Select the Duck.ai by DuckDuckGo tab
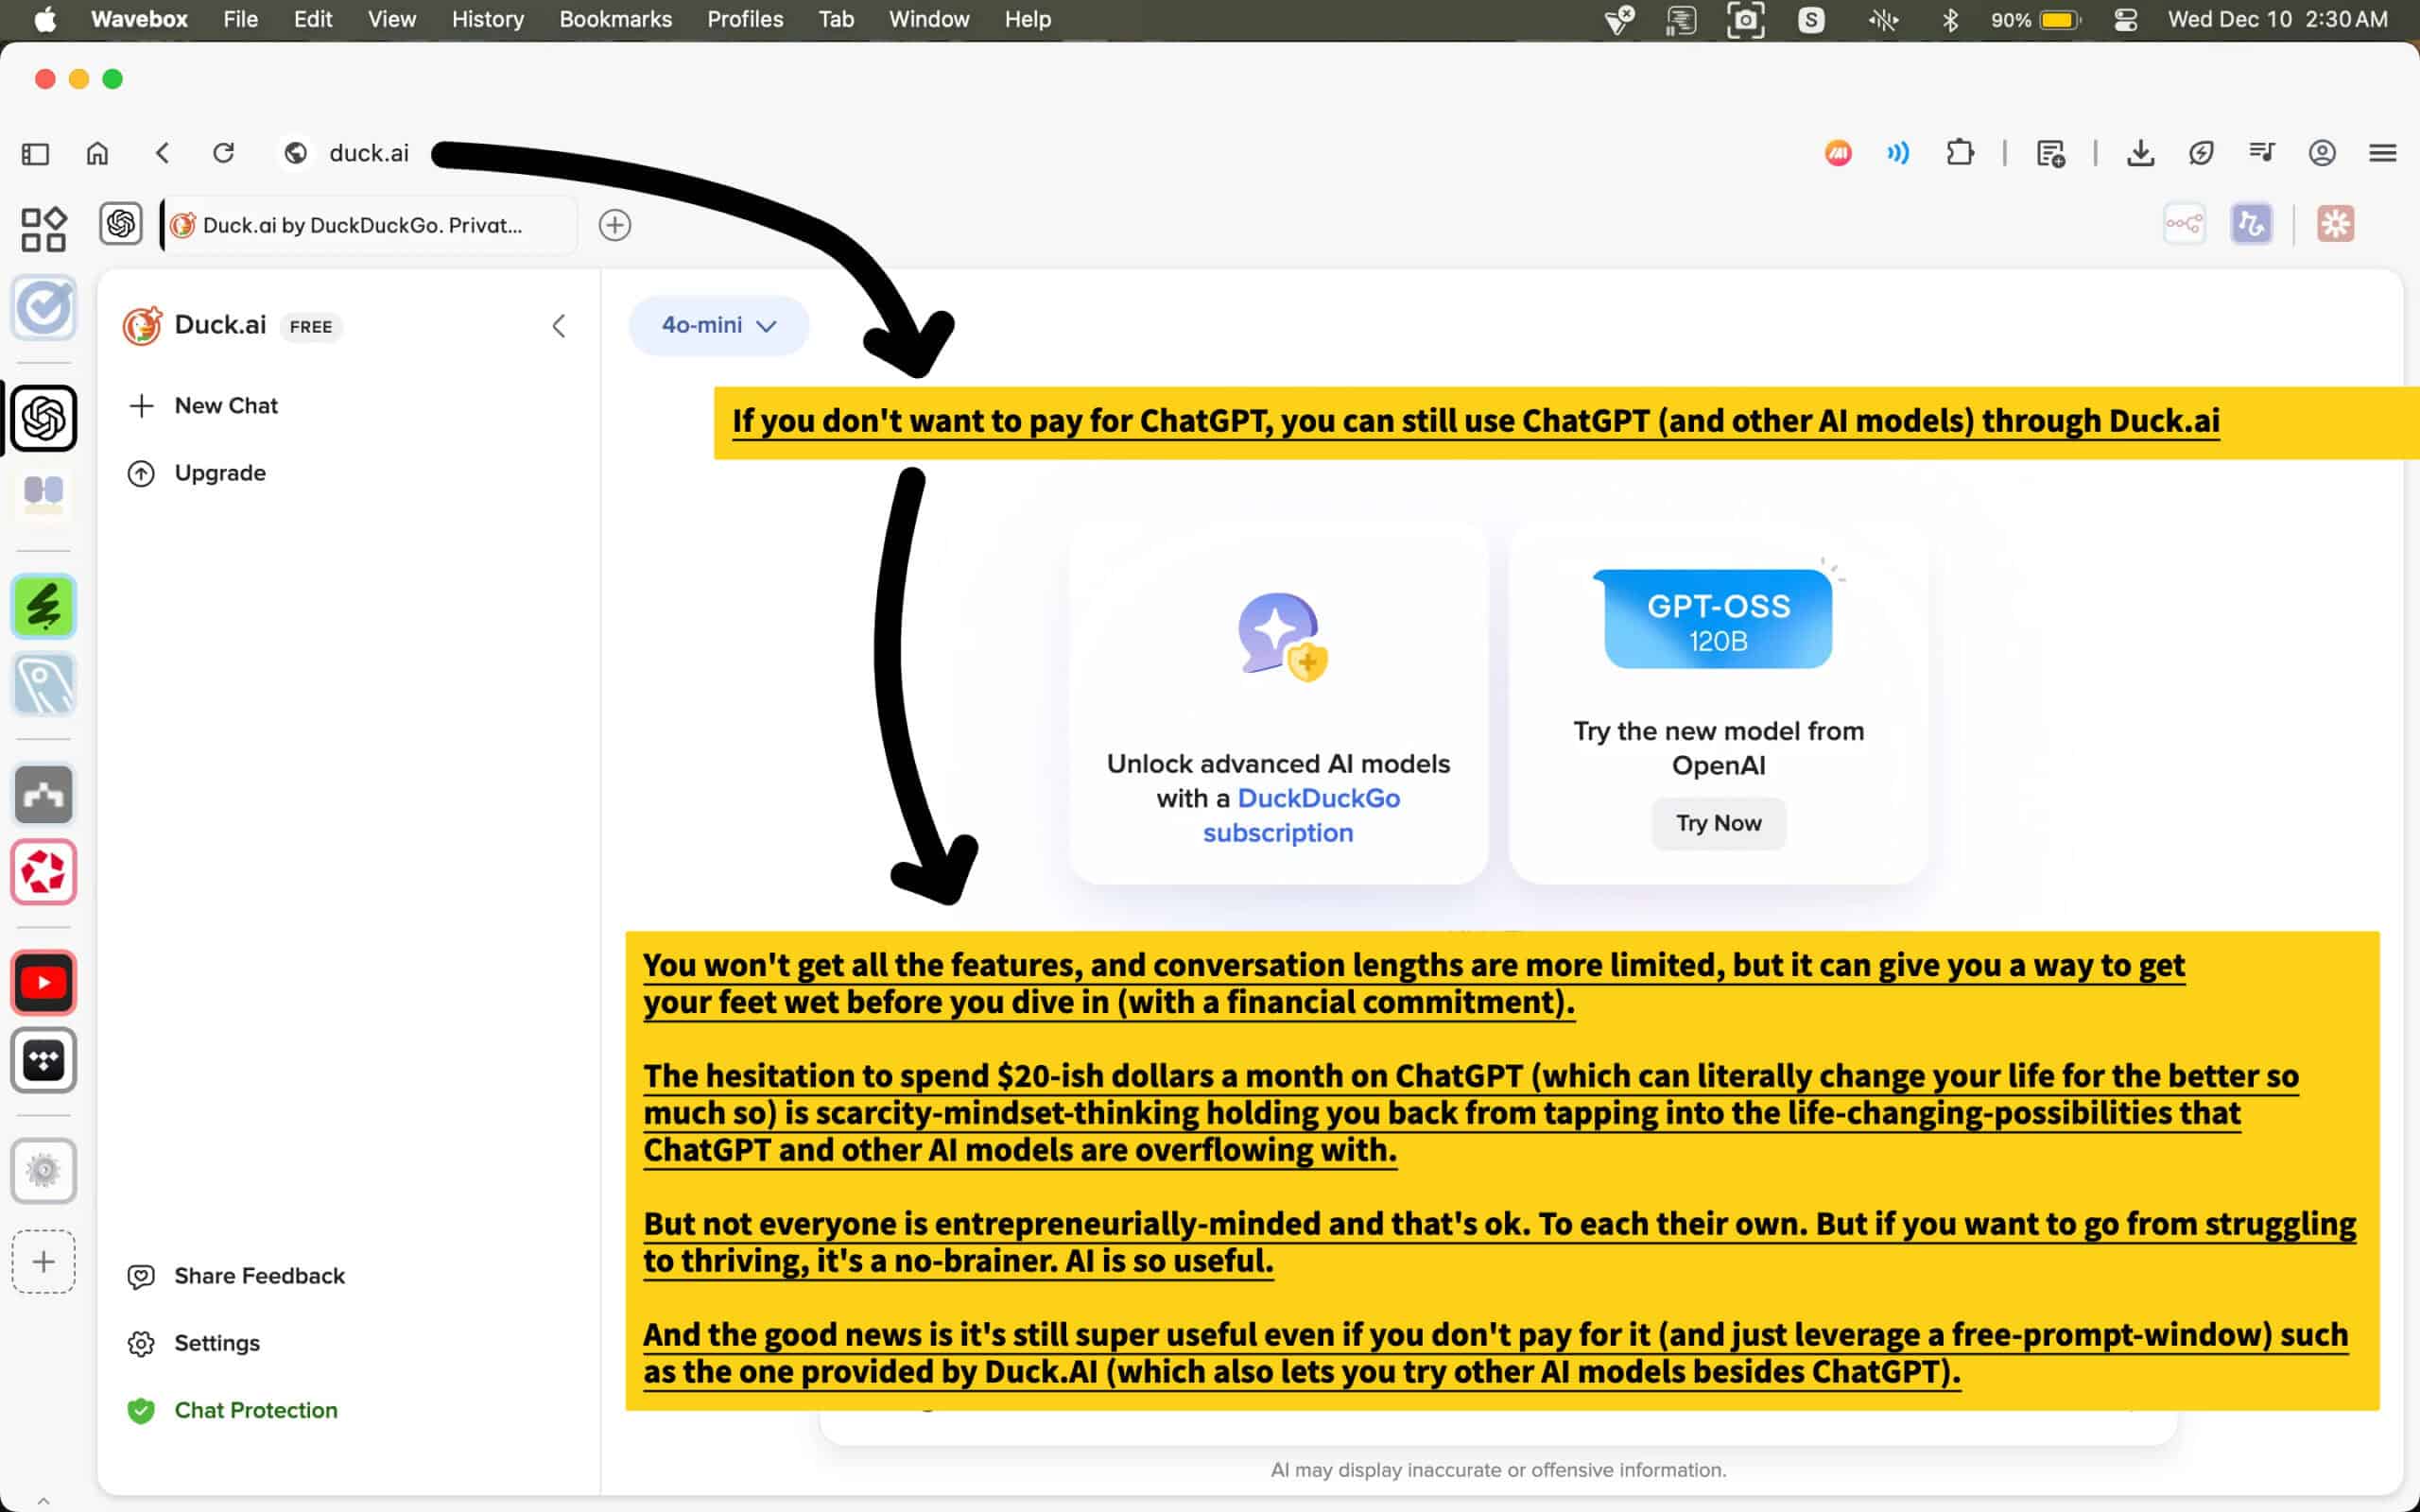 (x=362, y=225)
